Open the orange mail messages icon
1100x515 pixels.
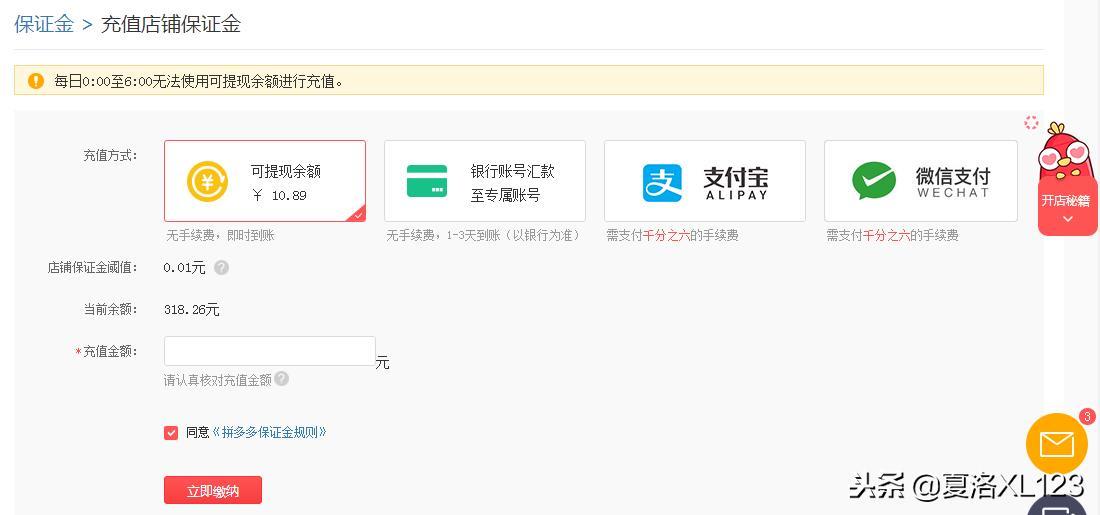1057,443
